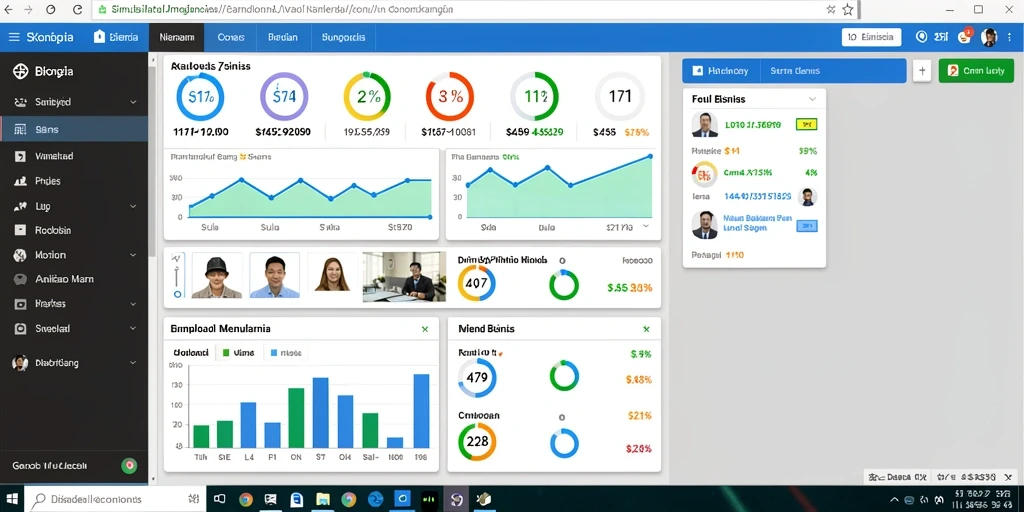Expand the Diabritiang sidebar item

133,362
